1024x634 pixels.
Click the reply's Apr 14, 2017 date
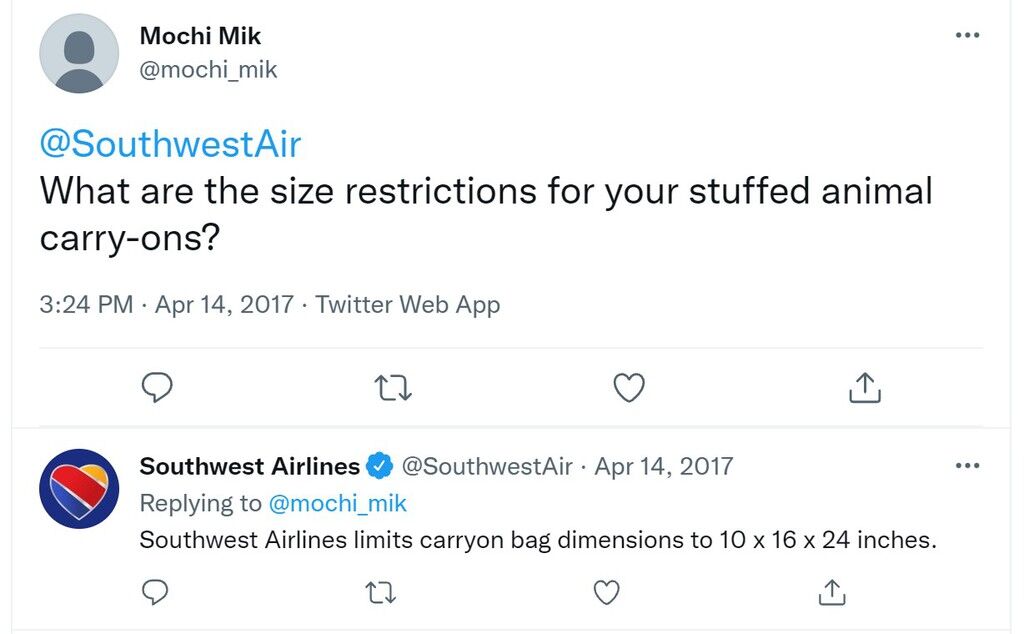(x=664, y=466)
